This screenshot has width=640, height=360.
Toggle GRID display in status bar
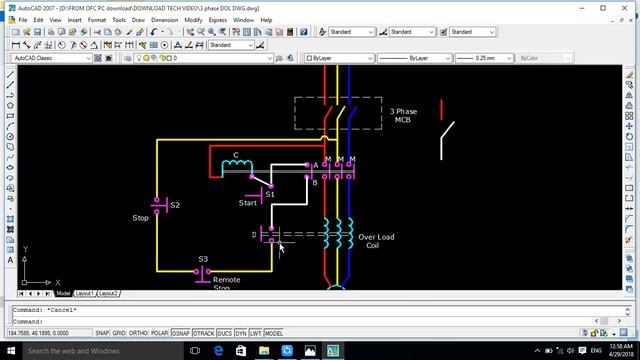pyautogui.click(x=119, y=333)
